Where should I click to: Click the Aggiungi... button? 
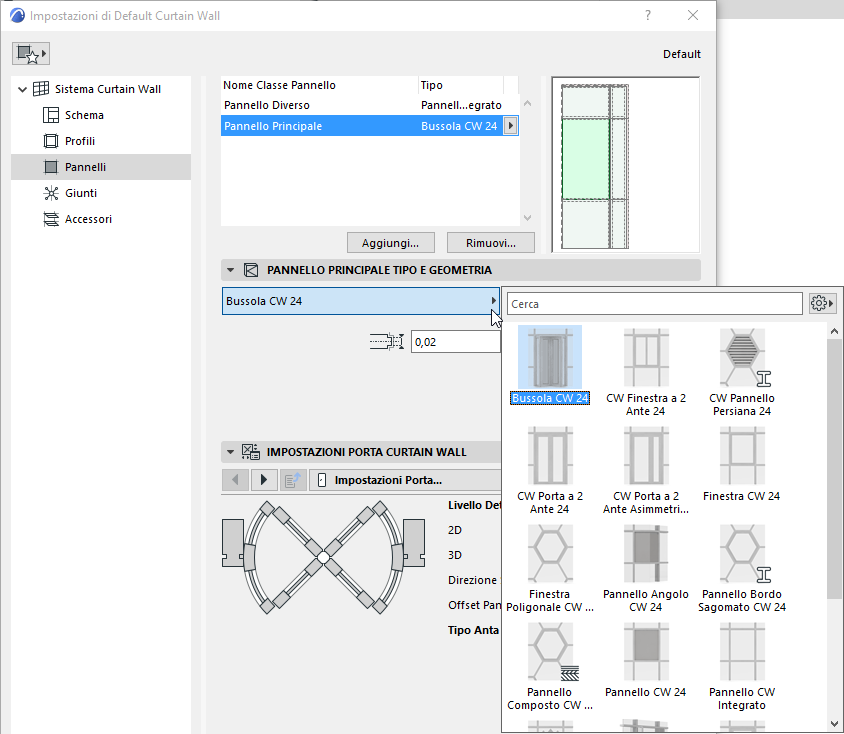(x=390, y=243)
